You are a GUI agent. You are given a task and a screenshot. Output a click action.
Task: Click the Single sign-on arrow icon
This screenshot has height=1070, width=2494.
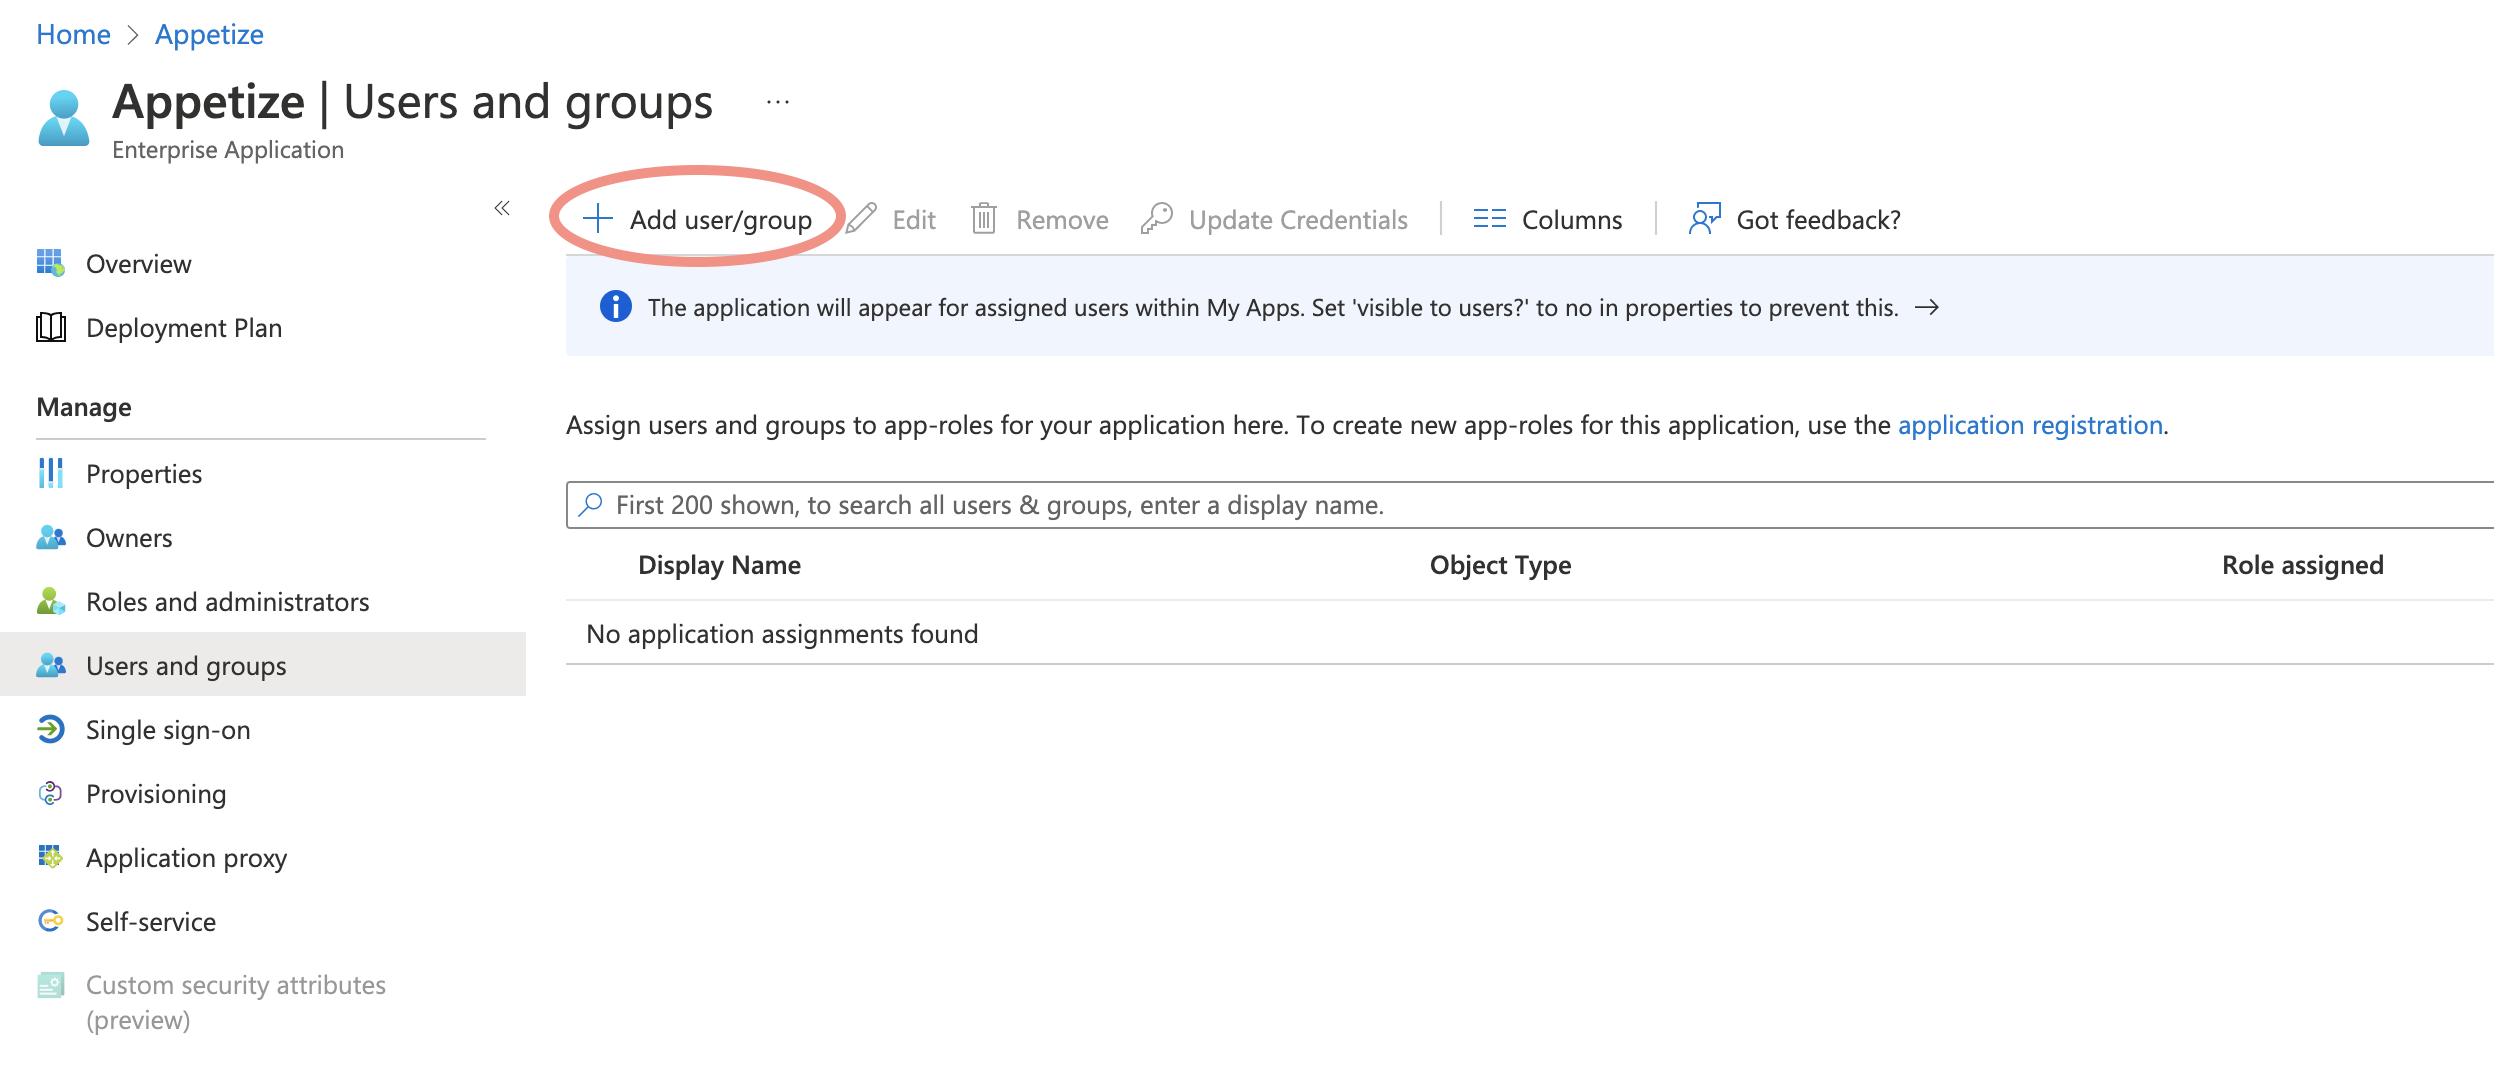click(51, 730)
